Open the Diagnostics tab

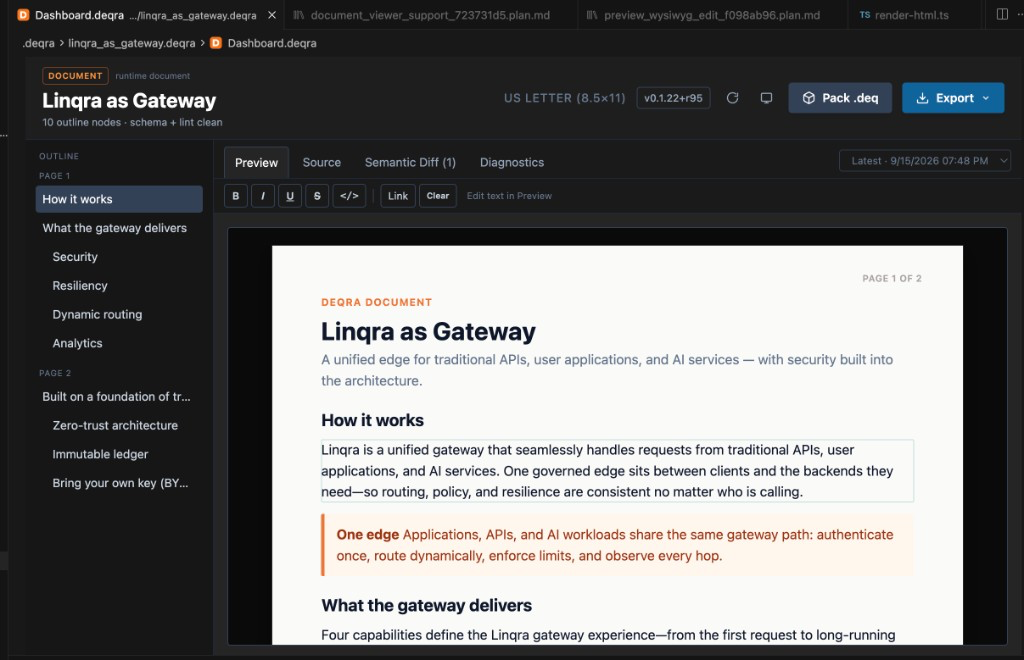pyautogui.click(x=512, y=163)
